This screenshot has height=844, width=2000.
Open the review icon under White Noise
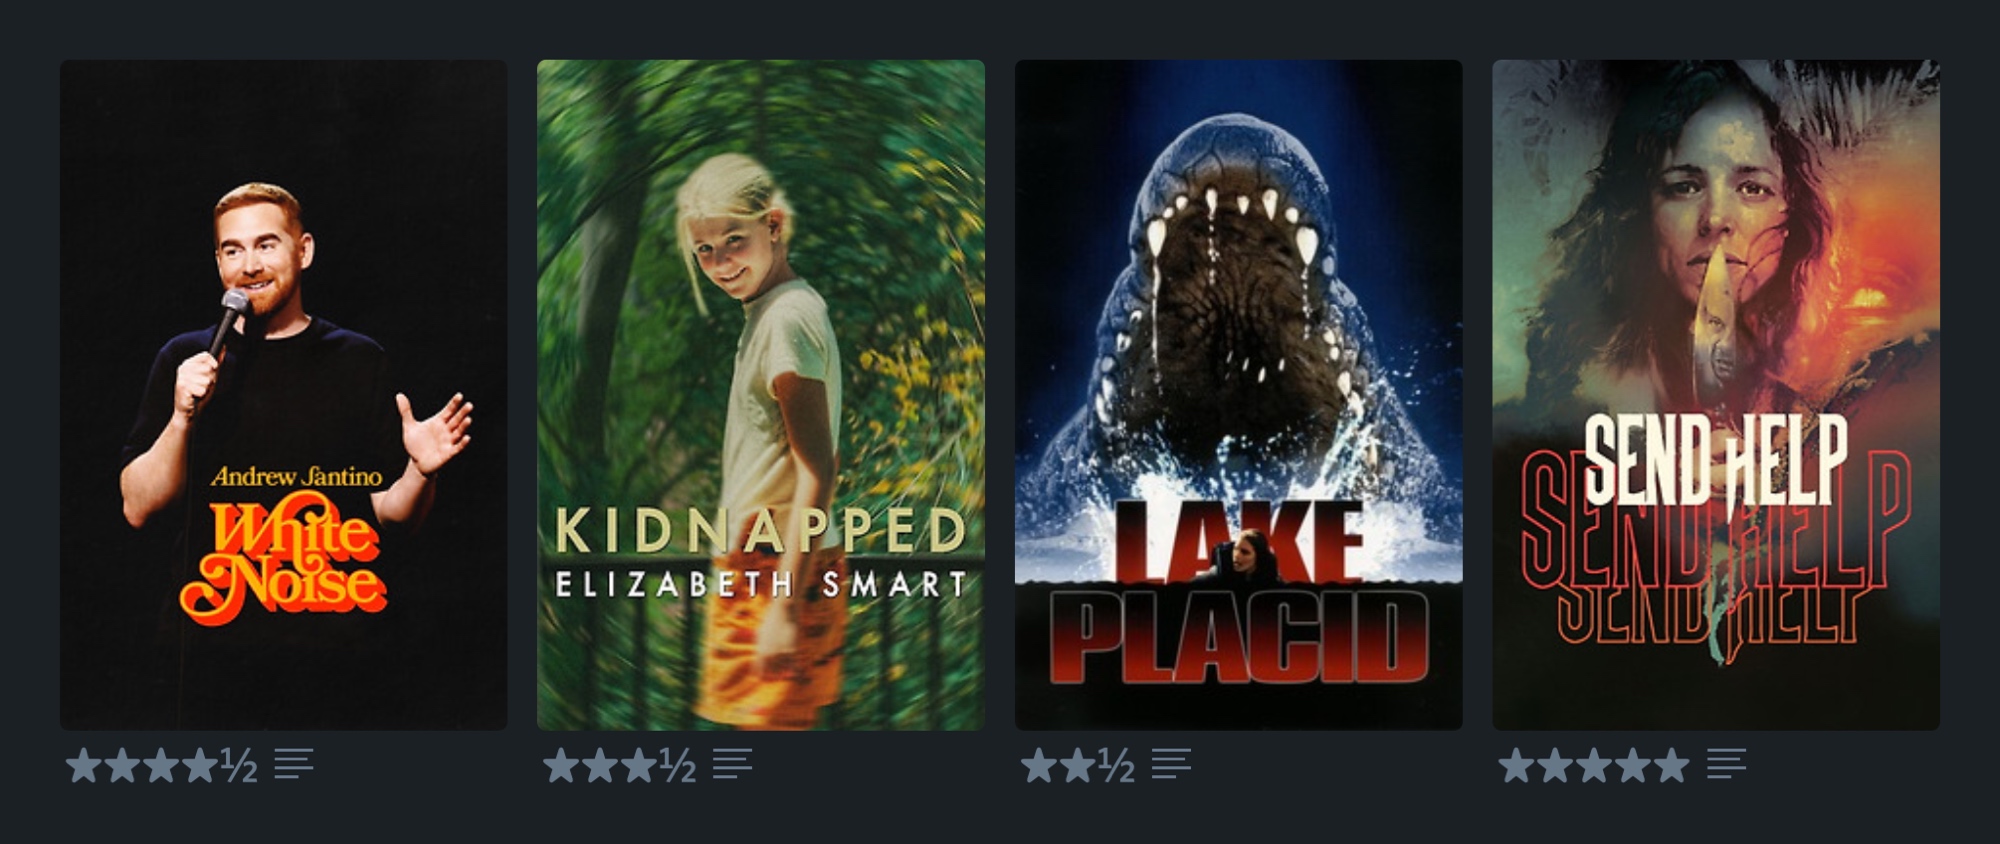click(294, 765)
